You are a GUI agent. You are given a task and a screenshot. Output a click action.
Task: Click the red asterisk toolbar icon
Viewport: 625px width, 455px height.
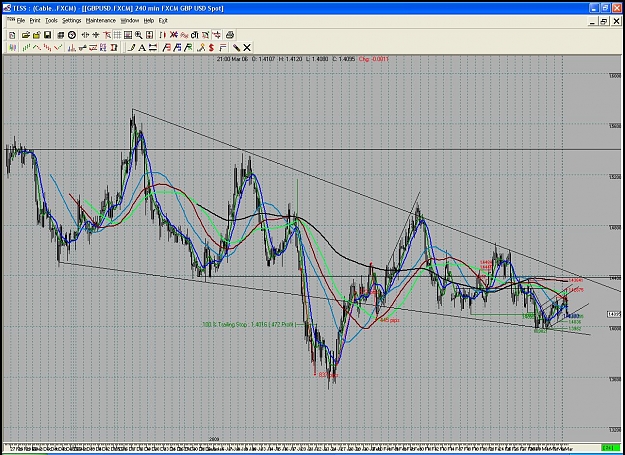[x=174, y=35]
